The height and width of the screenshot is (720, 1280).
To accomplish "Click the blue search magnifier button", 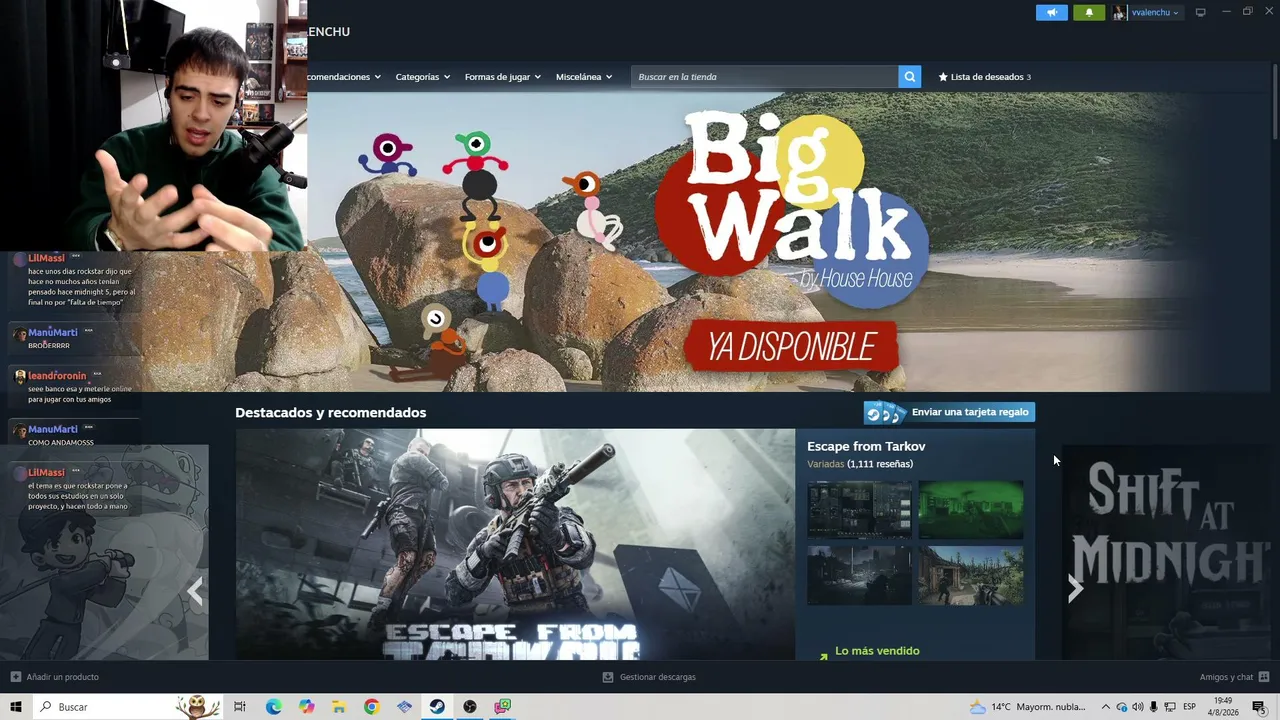I will (x=909, y=77).
